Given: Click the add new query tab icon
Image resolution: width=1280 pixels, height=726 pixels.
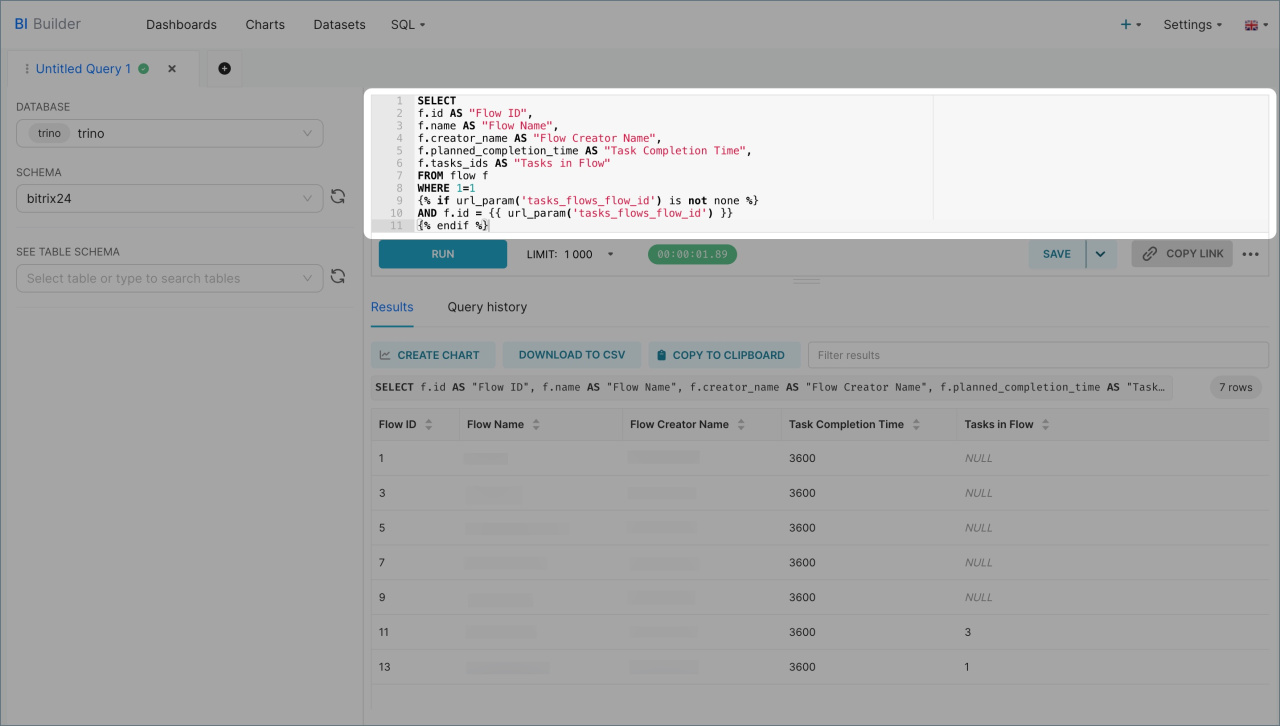Looking at the screenshot, I should 224,69.
